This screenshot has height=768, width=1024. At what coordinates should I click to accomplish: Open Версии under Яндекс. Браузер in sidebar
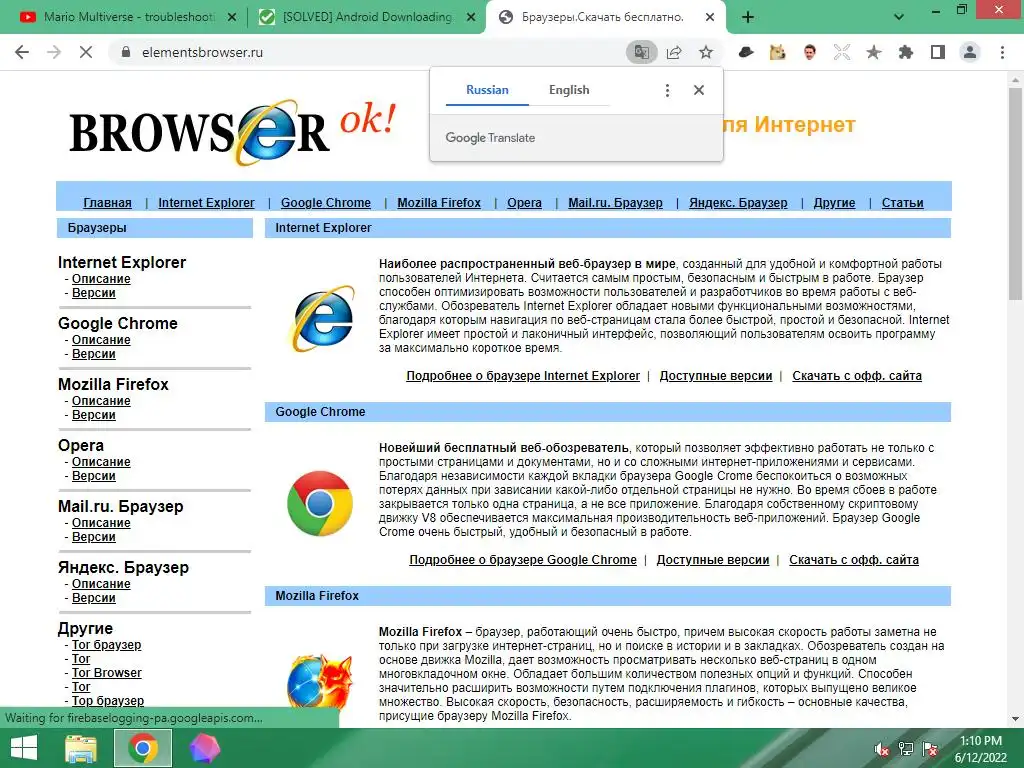click(x=93, y=598)
